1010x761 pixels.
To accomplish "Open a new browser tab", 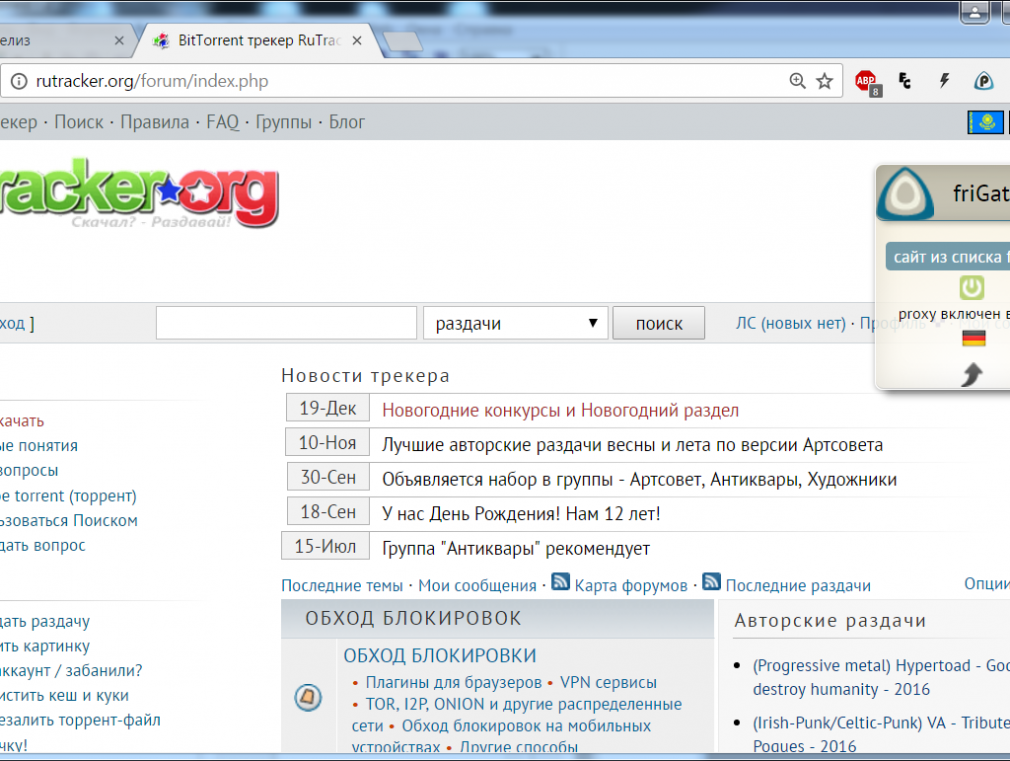I will 402,42.
